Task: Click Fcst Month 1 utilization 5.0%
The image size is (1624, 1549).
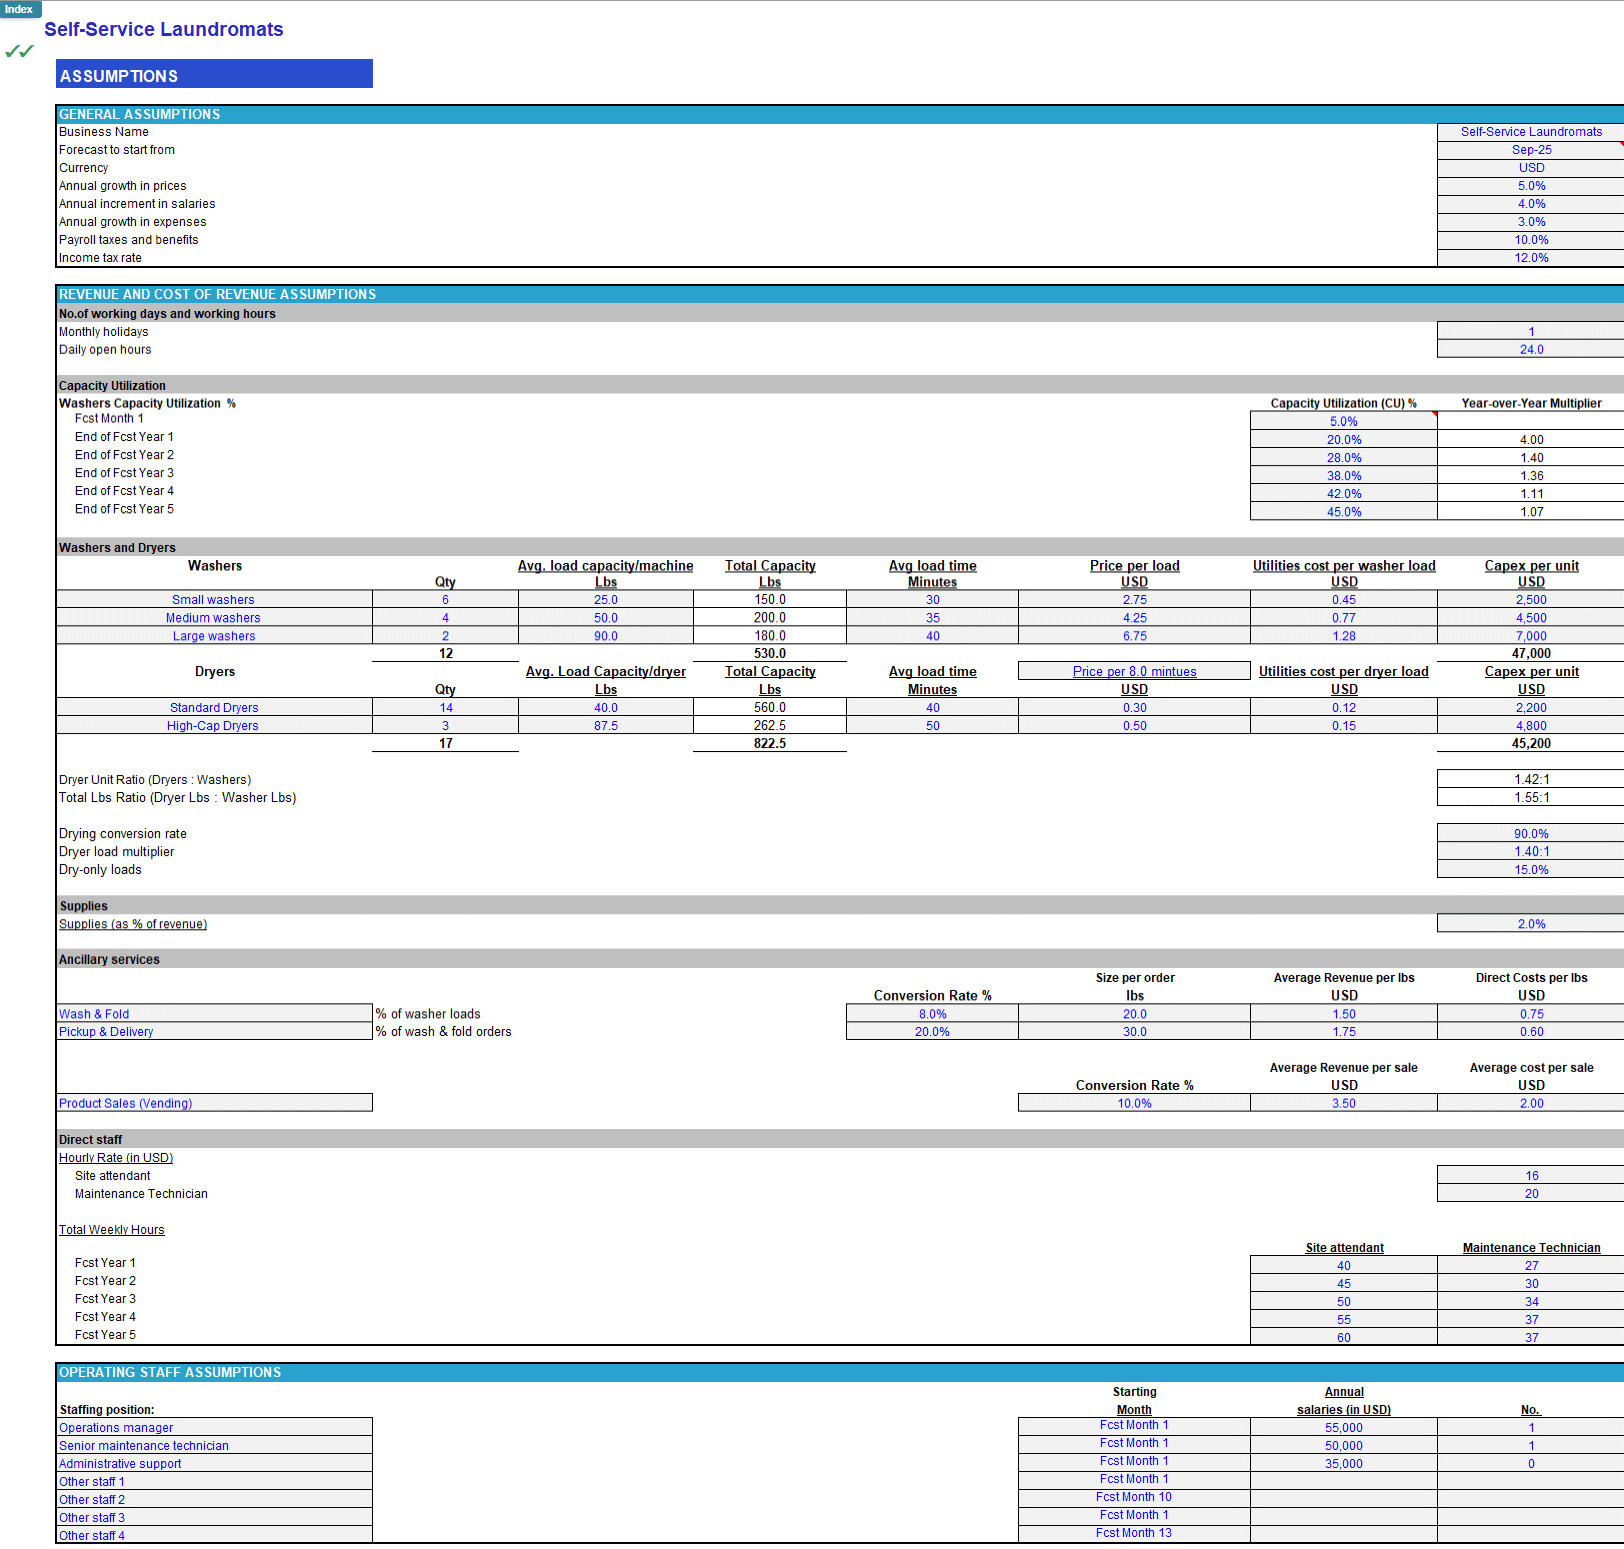Action: click(x=1344, y=422)
